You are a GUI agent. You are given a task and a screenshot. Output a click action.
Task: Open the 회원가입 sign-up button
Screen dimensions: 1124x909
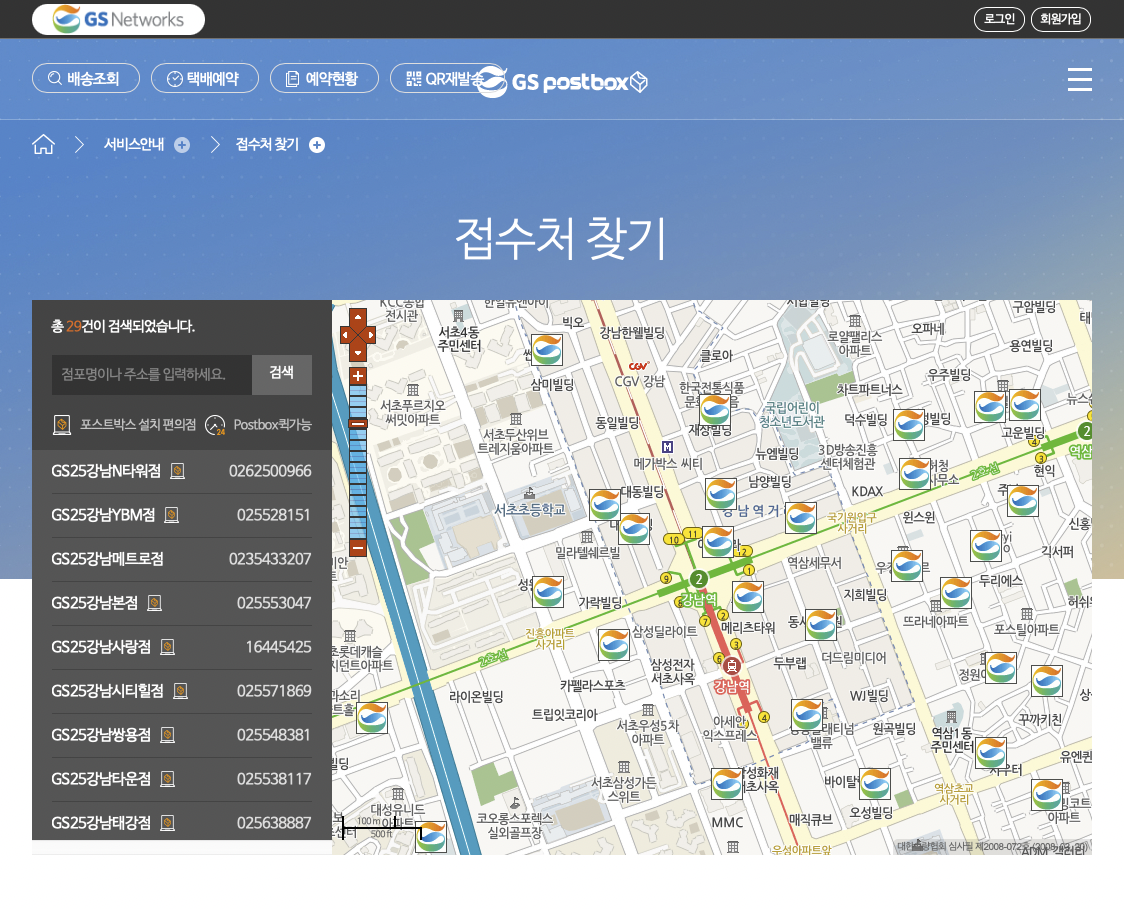[1060, 19]
